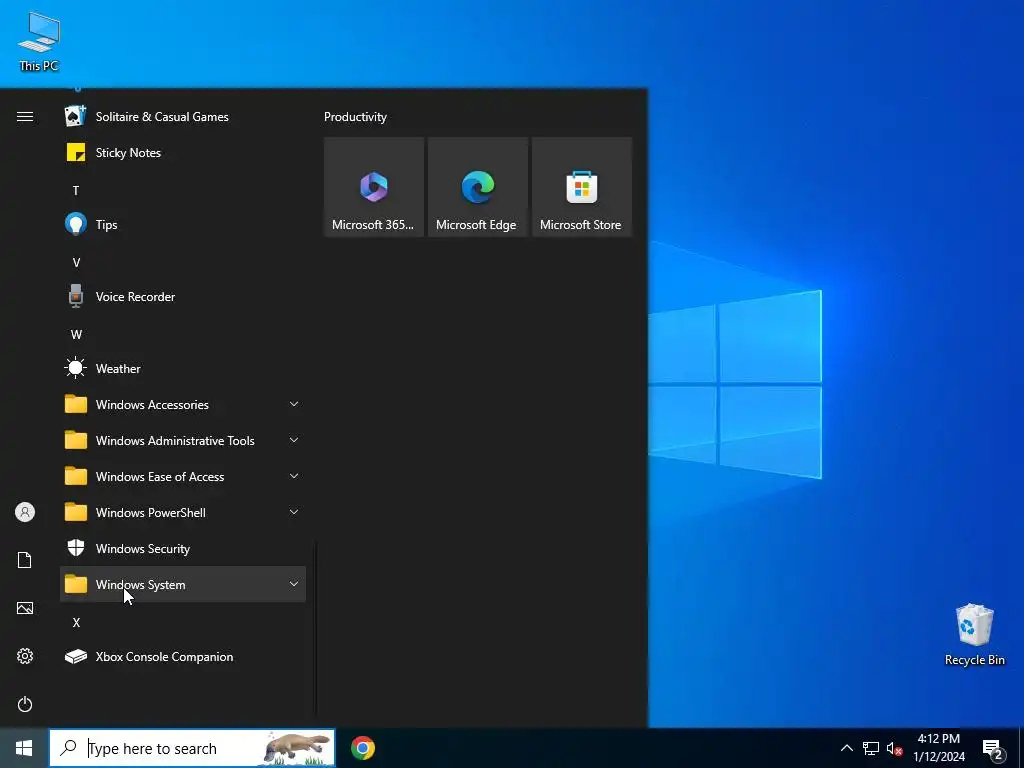This screenshot has width=1024, height=768.
Task: Select the This PC desktop icon
Action: (x=39, y=42)
